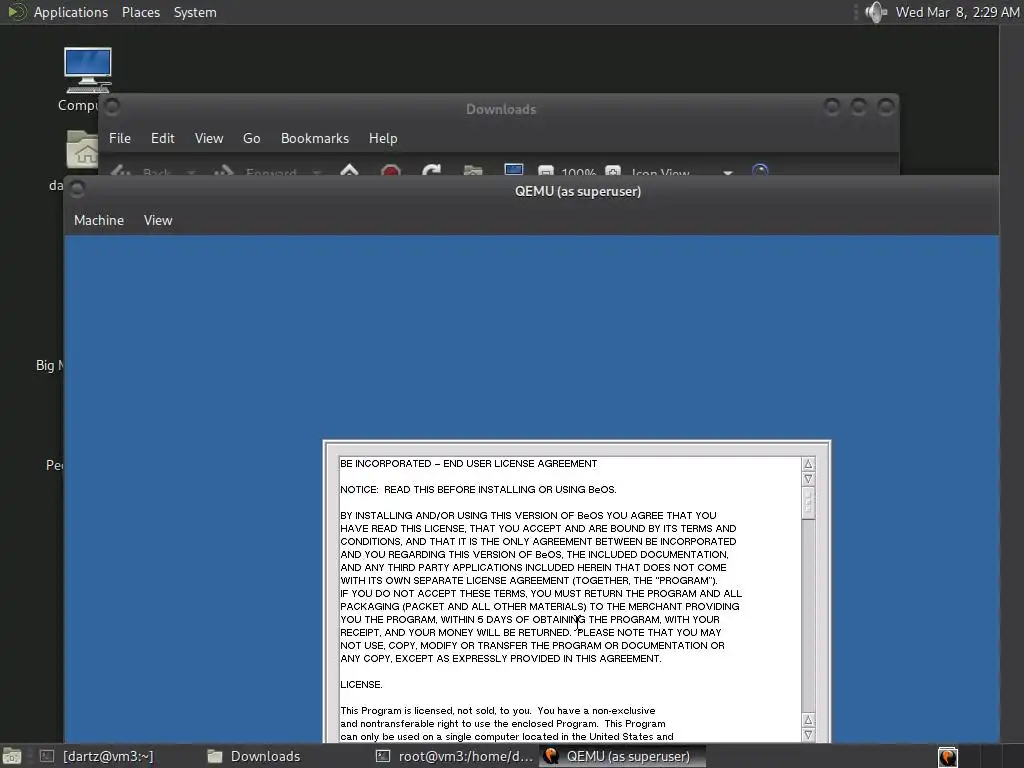1024x768 pixels.
Task: Click Up arrow in Downloads toolbar
Action: point(349,170)
